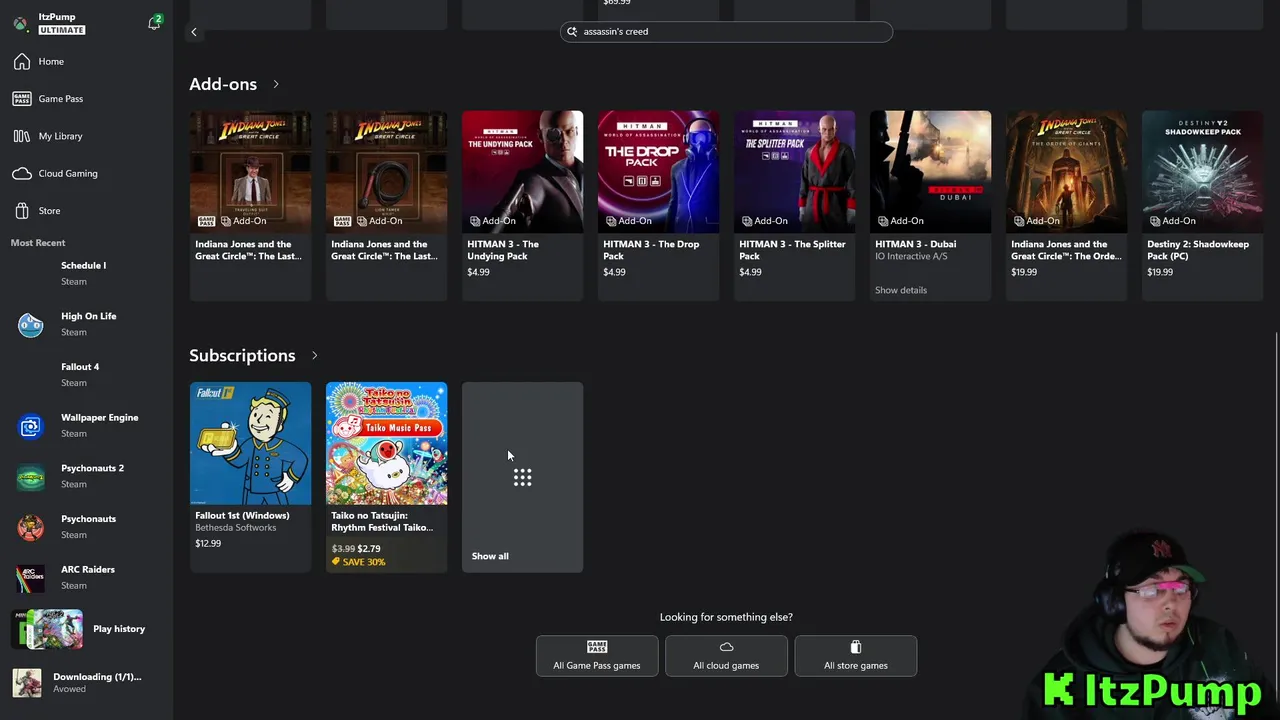This screenshot has width=1280, height=720.
Task: Click the assassin's creed search box
Action: point(726,32)
